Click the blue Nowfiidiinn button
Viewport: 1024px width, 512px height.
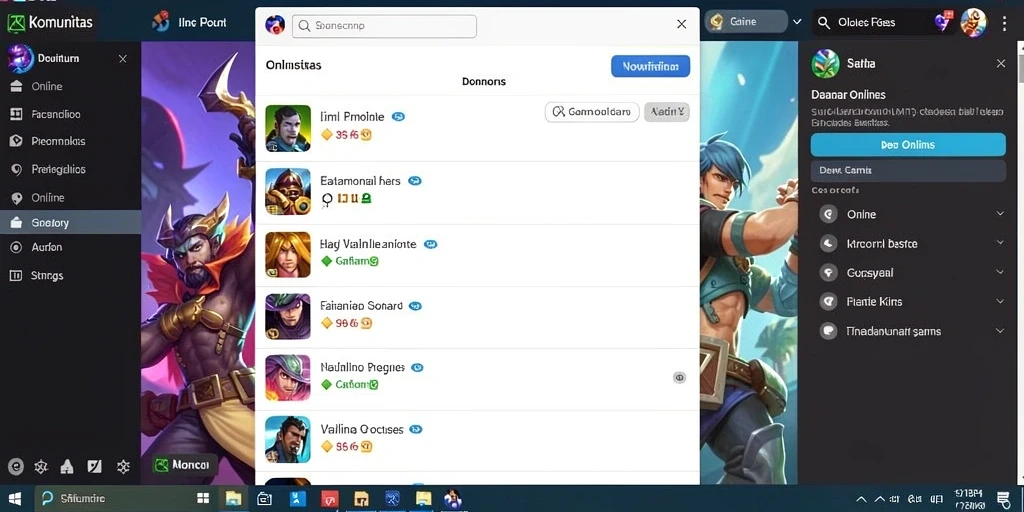[x=650, y=66]
